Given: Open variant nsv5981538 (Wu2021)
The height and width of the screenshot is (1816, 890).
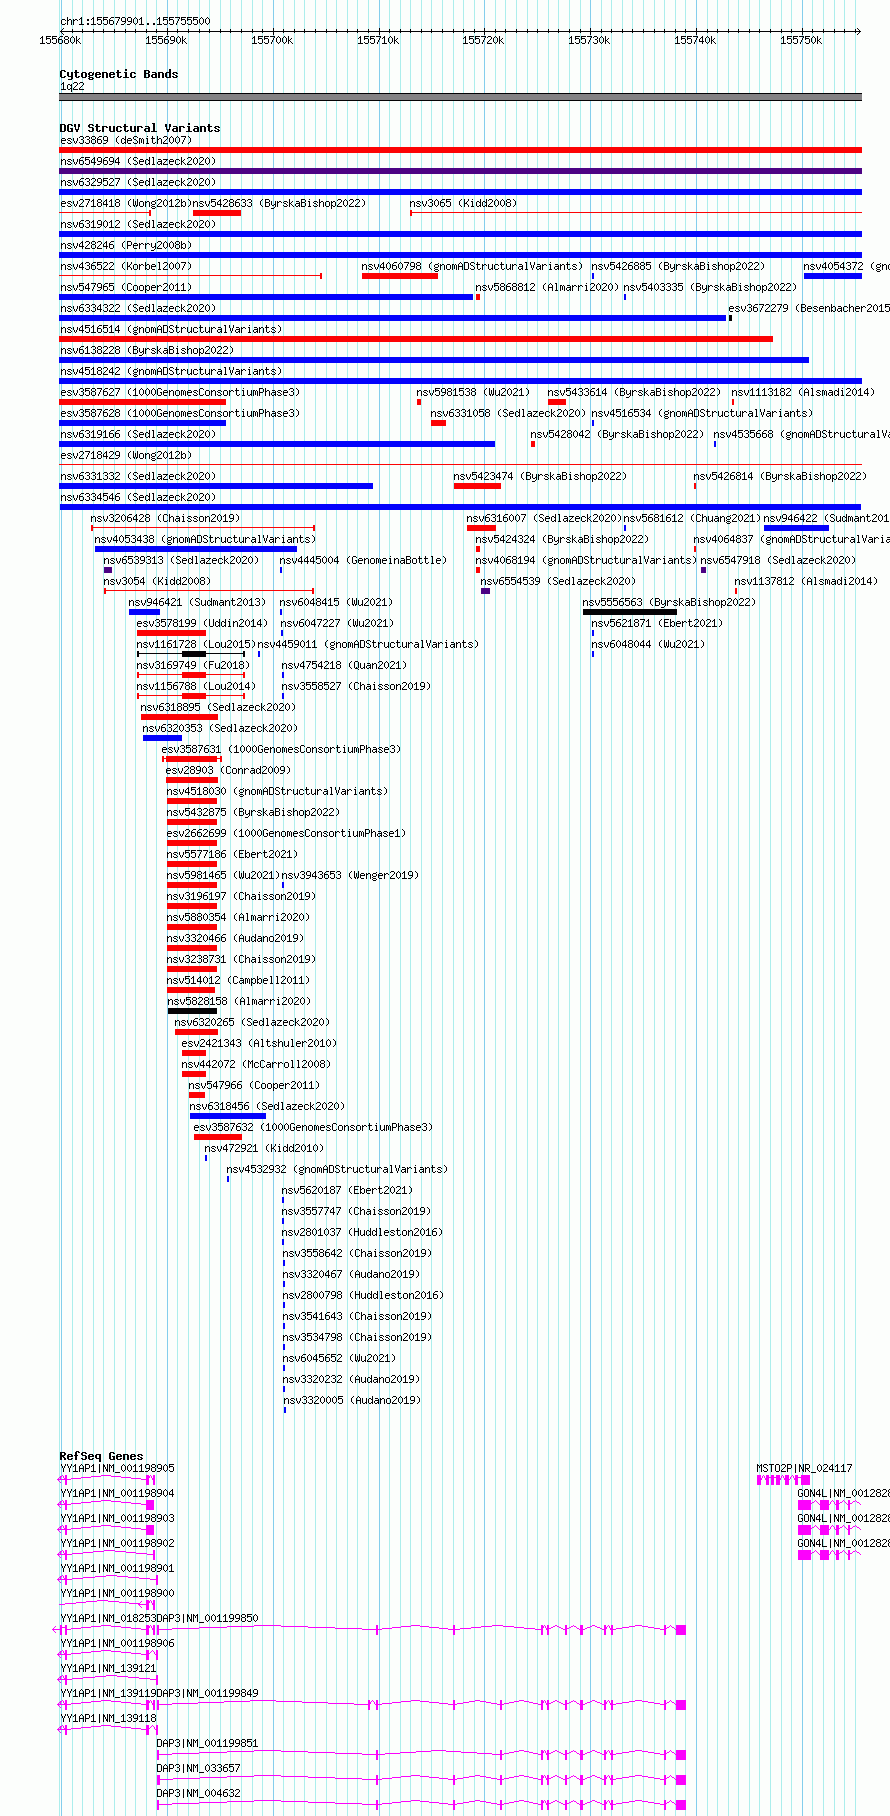Looking at the screenshot, I should coord(473,392).
